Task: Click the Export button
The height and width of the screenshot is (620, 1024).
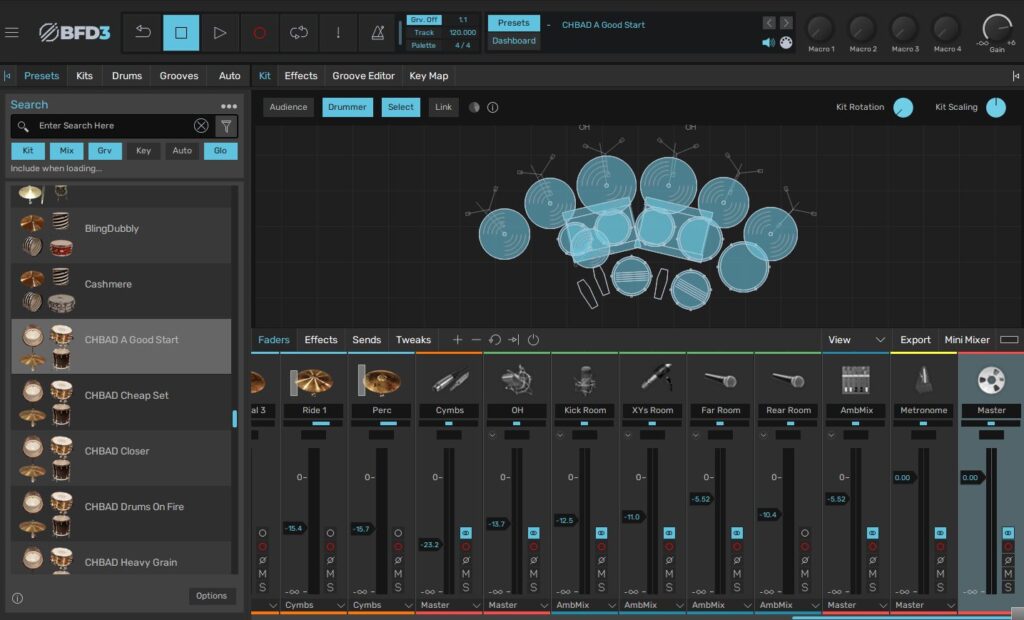Action: [915, 340]
